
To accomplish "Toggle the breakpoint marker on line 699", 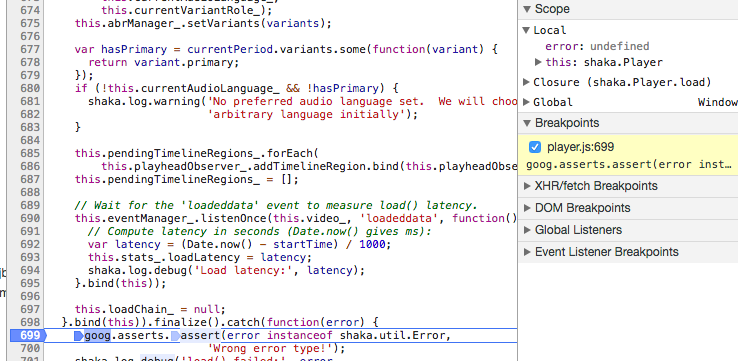I will click(x=29, y=335).
